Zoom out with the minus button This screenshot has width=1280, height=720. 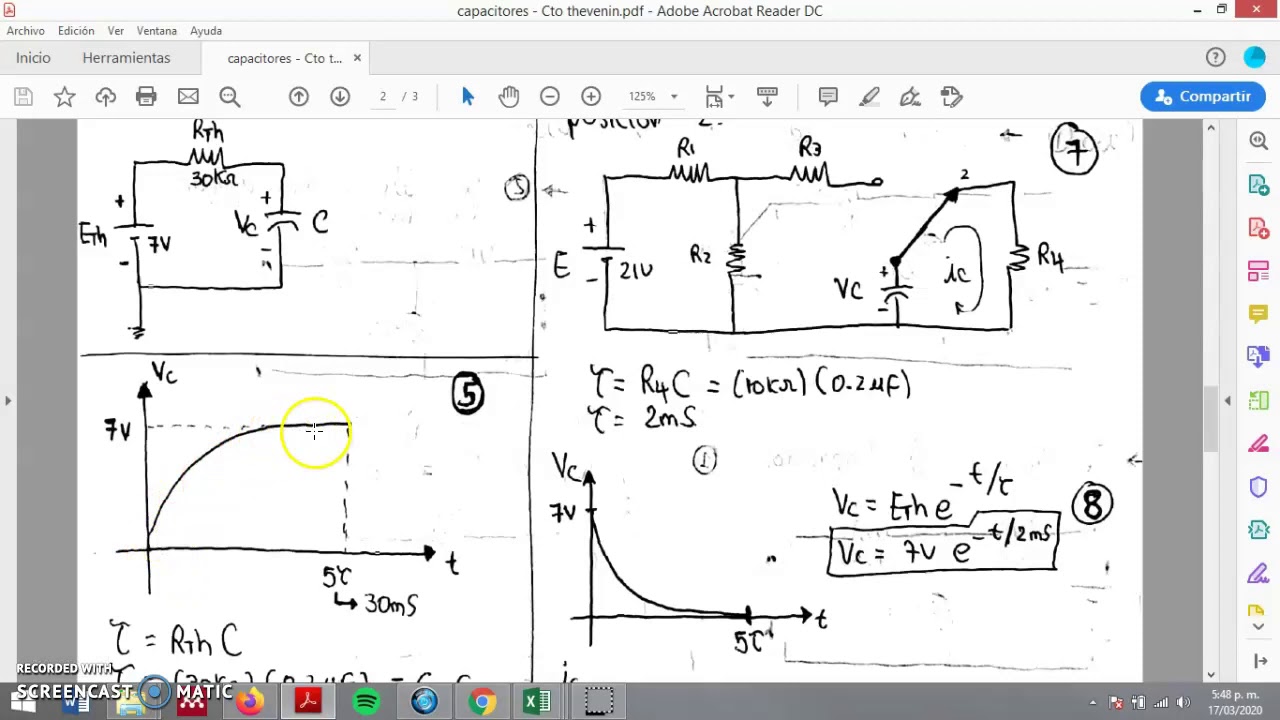tap(550, 96)
